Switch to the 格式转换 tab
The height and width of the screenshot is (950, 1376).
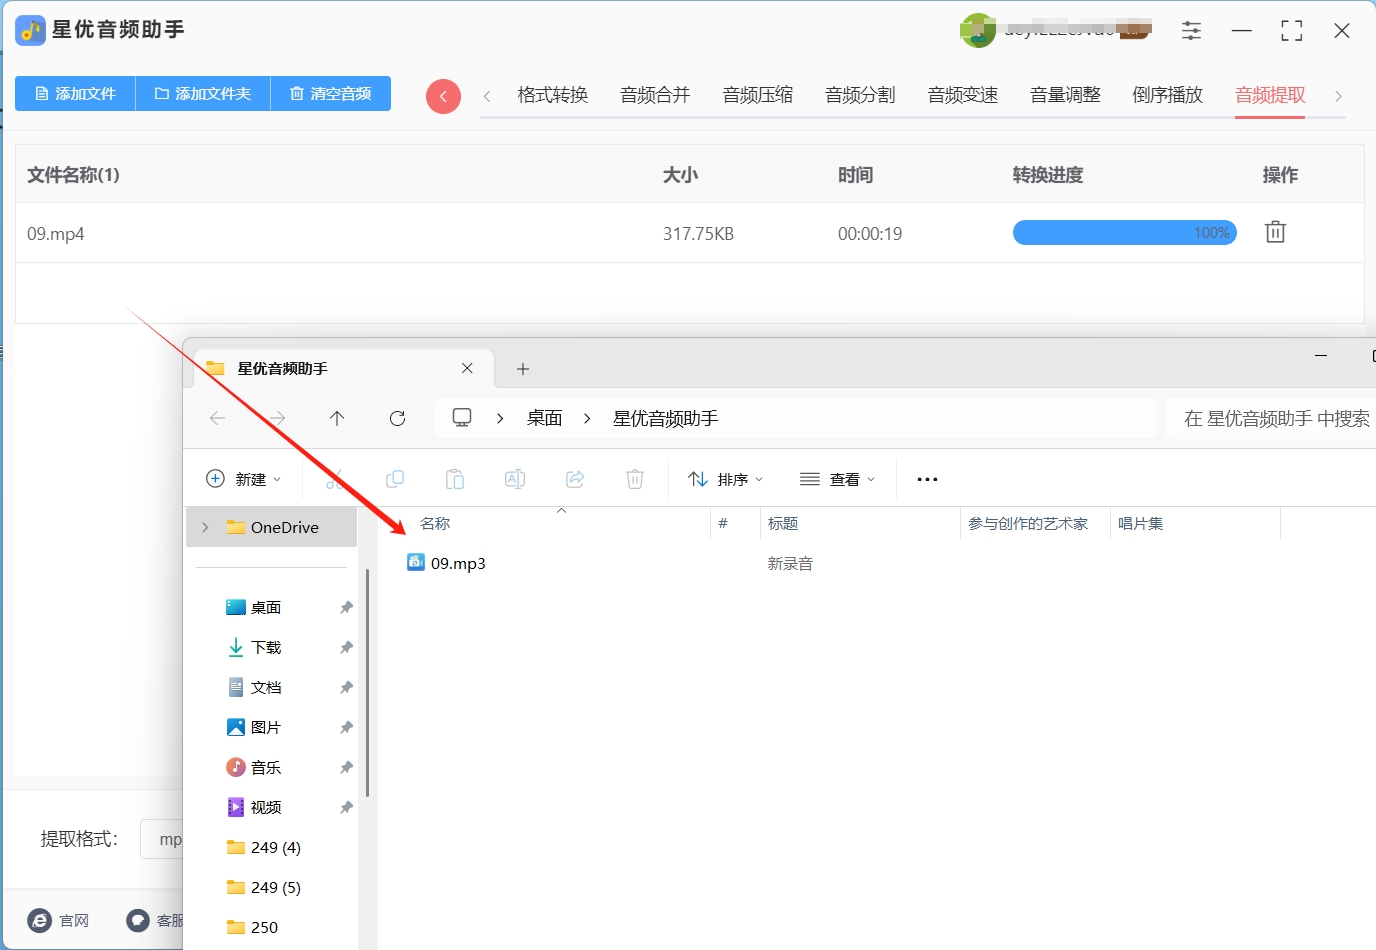(x=553, y=95)
